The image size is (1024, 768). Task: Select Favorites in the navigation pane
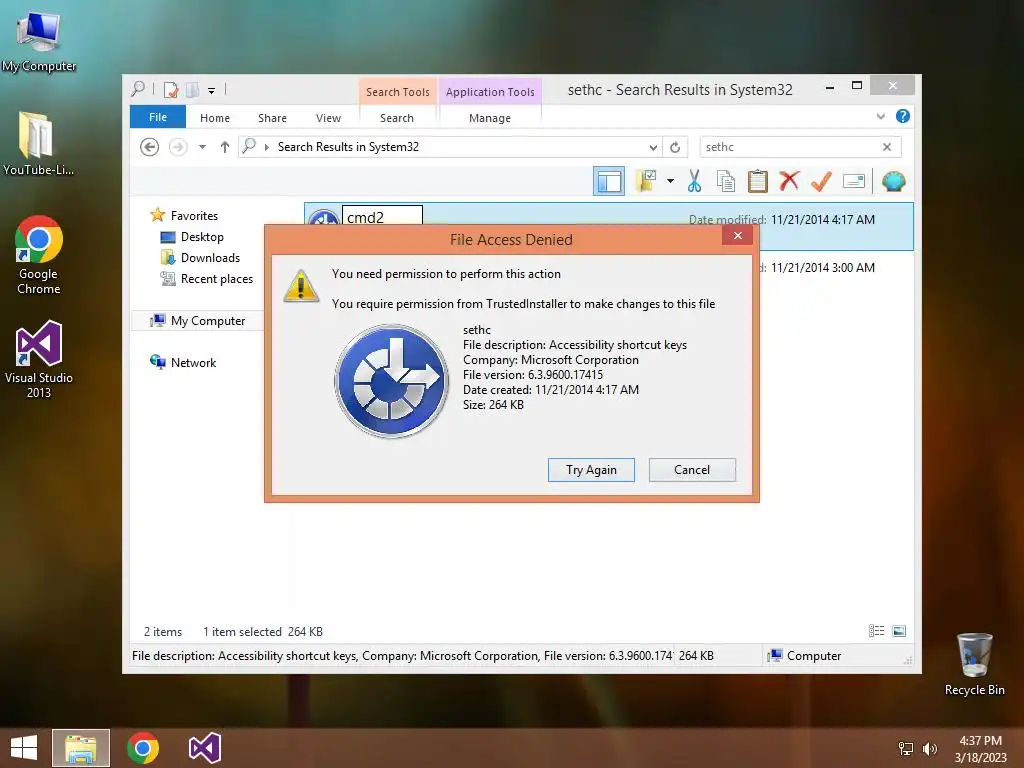[x=194, y=216]
